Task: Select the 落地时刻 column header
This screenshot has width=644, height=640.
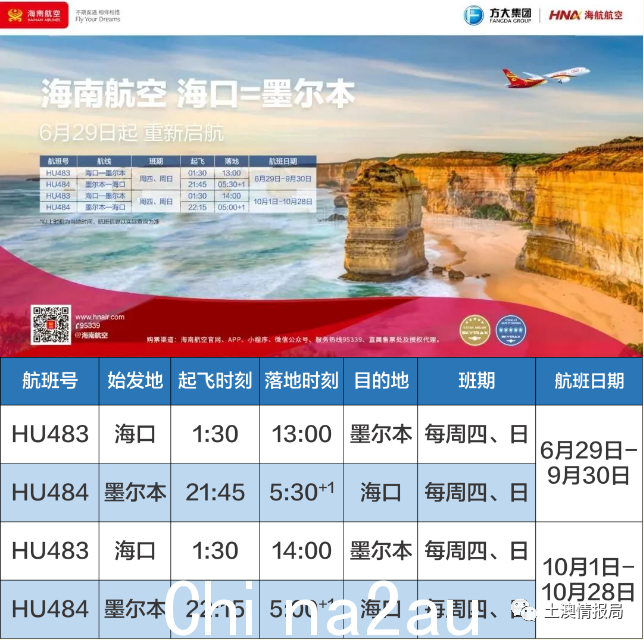Action: [x=301, y=381]
